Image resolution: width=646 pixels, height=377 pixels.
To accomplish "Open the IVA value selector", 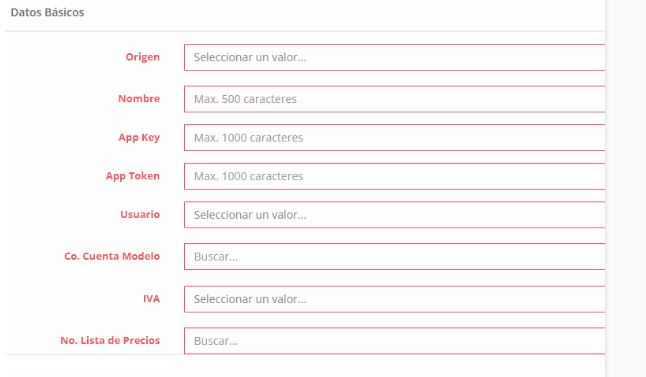I will pos(394,299).
